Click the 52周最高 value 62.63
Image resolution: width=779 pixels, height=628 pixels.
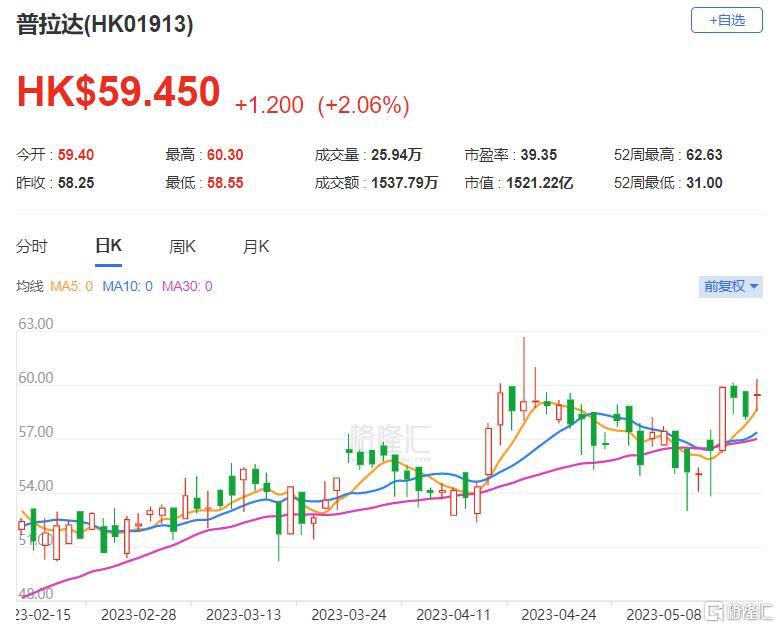pyautogui.click(x=704, y=155)
